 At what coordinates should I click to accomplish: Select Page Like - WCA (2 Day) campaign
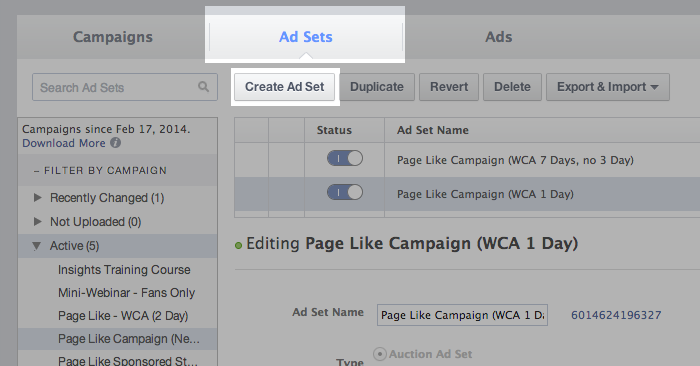[x=123, y=316]
